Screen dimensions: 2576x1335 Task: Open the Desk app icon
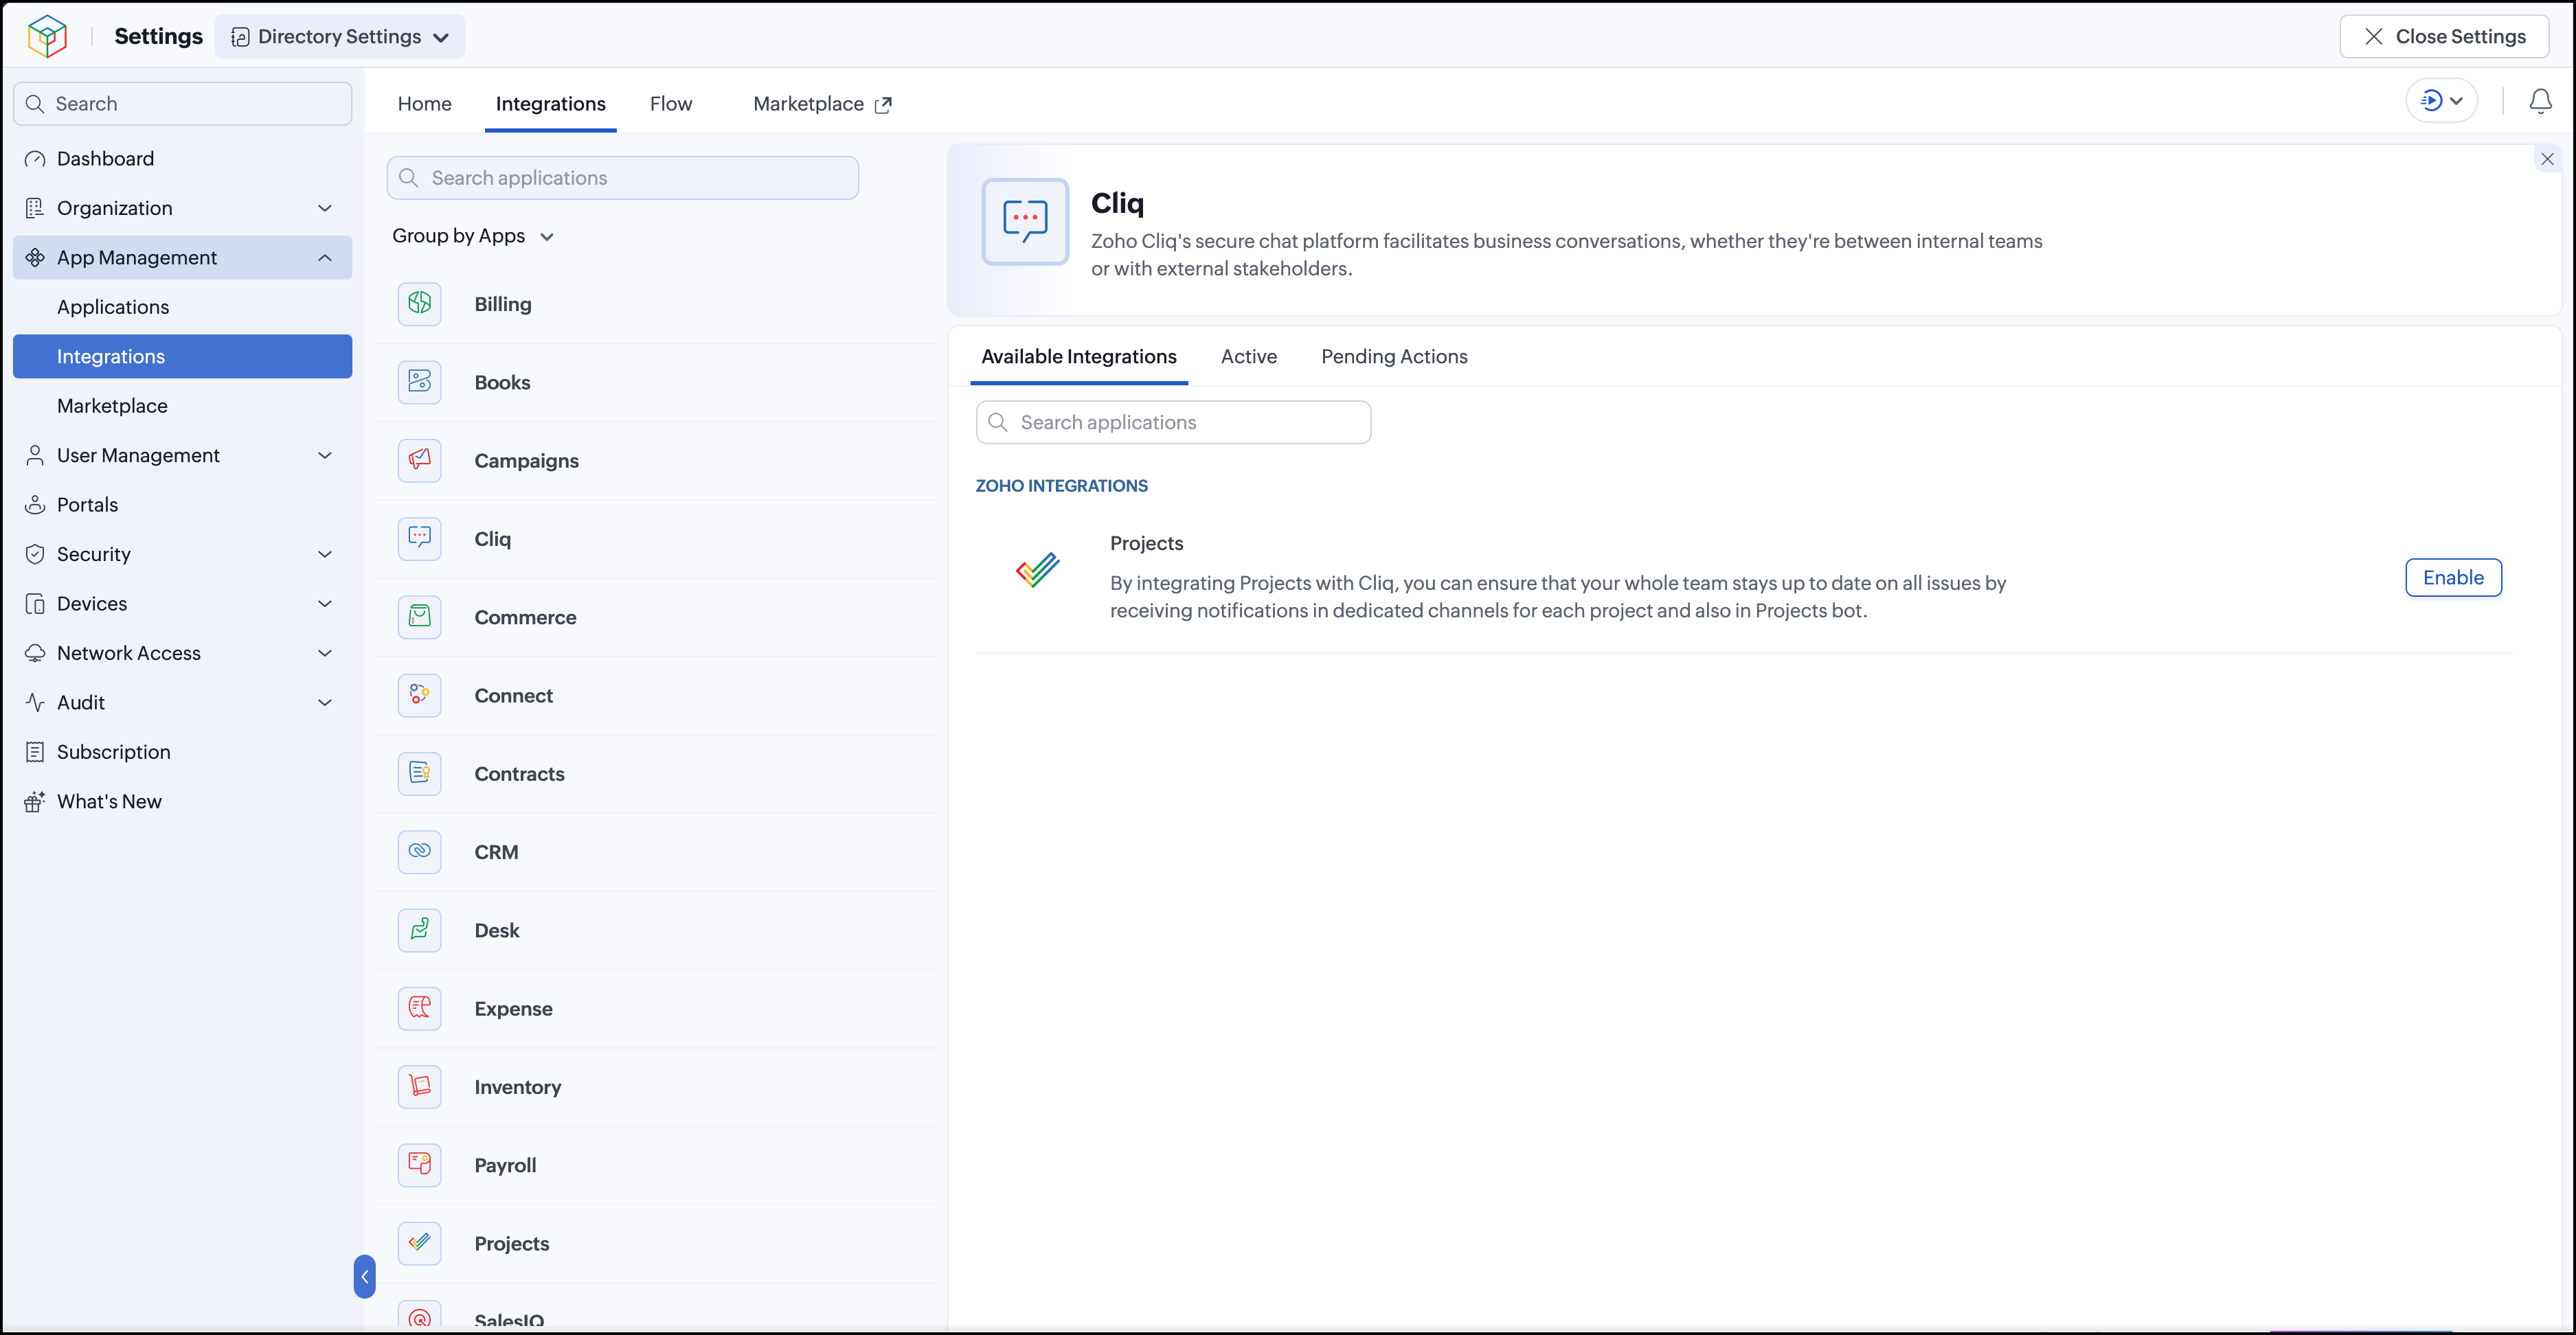(x=419, y=930)
